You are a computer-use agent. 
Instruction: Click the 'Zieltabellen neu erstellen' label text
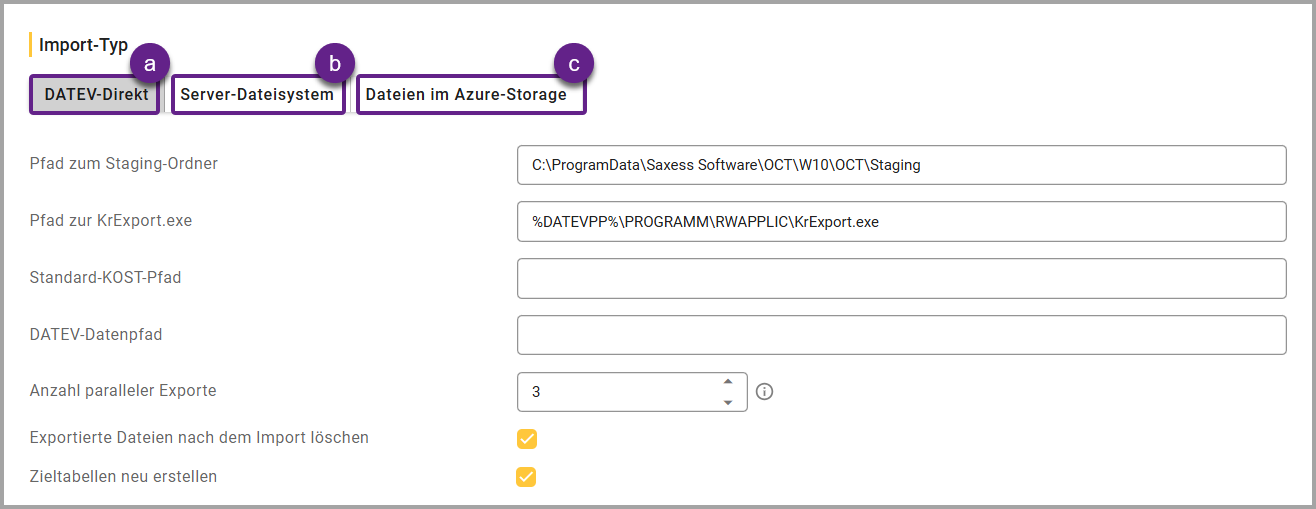click(x=123, y=477)
